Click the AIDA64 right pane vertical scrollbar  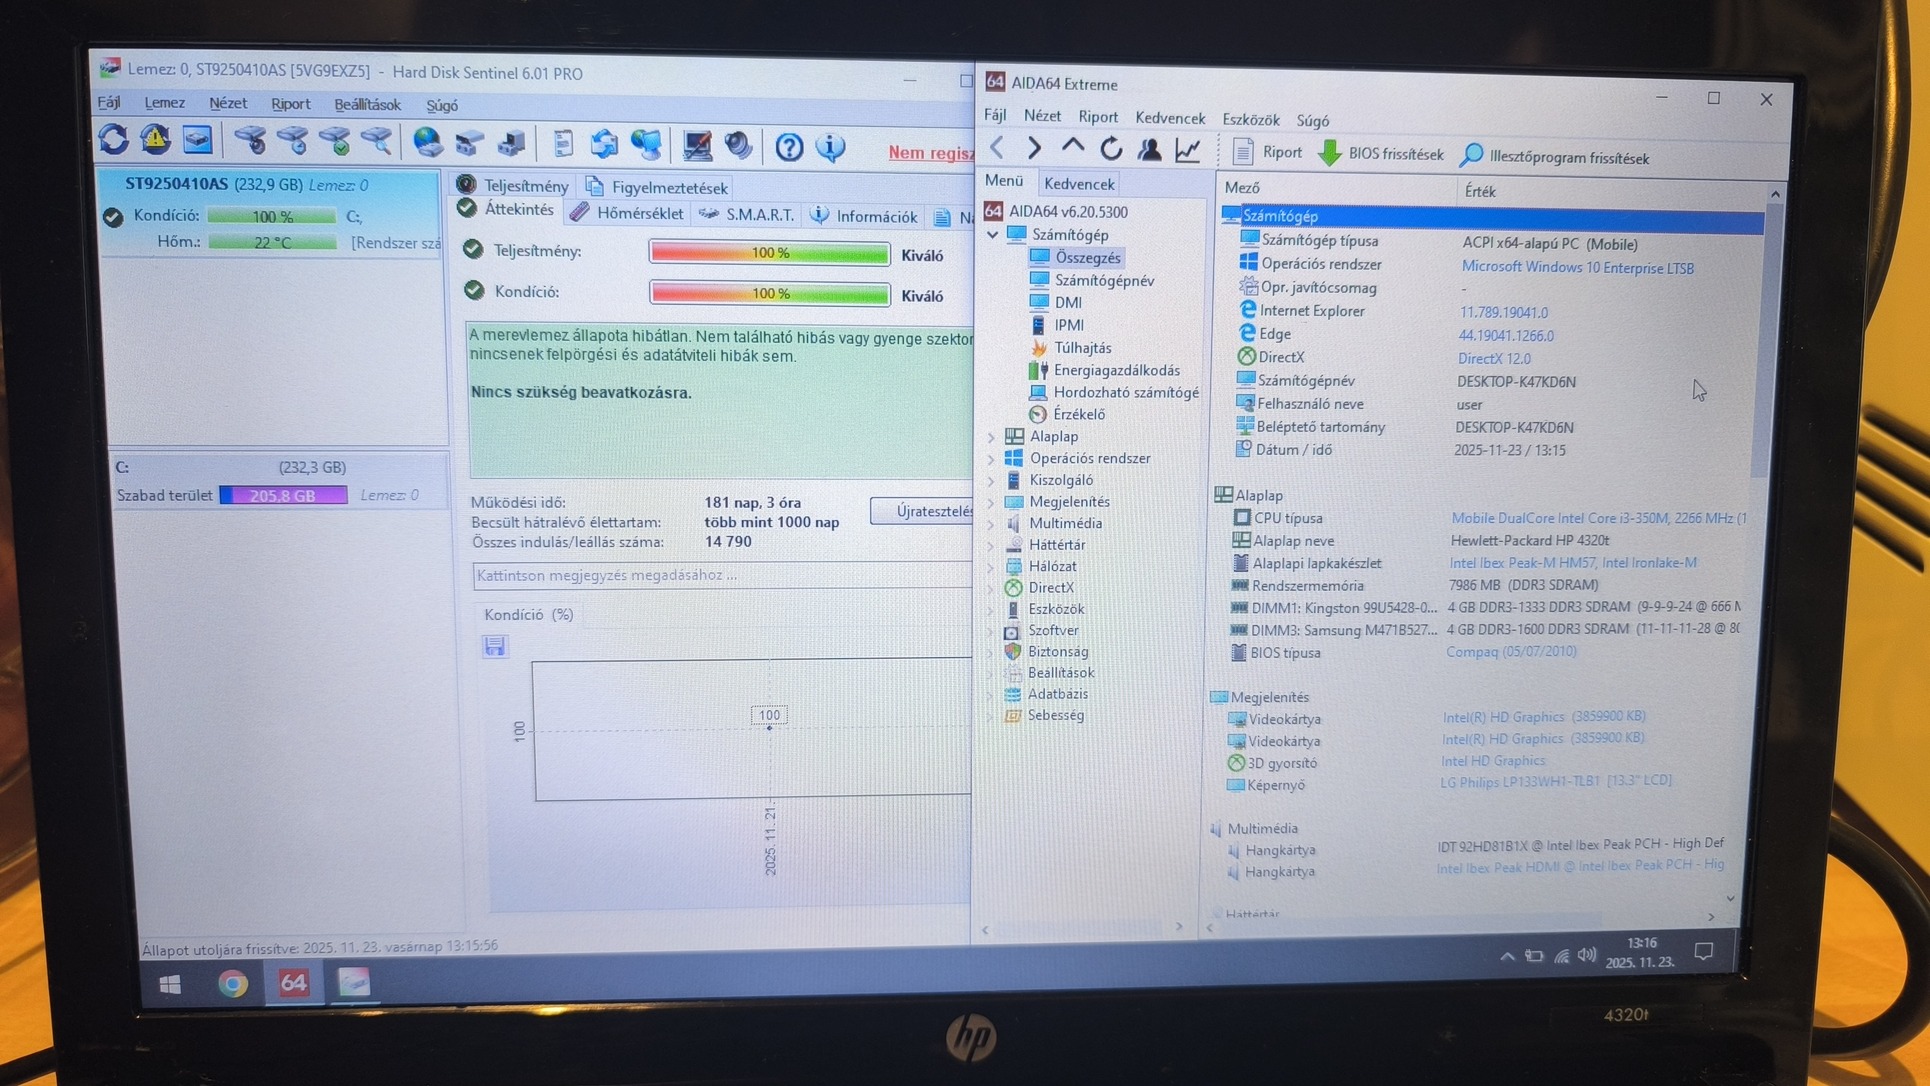pyautogui.click(x=1765, y=340)
